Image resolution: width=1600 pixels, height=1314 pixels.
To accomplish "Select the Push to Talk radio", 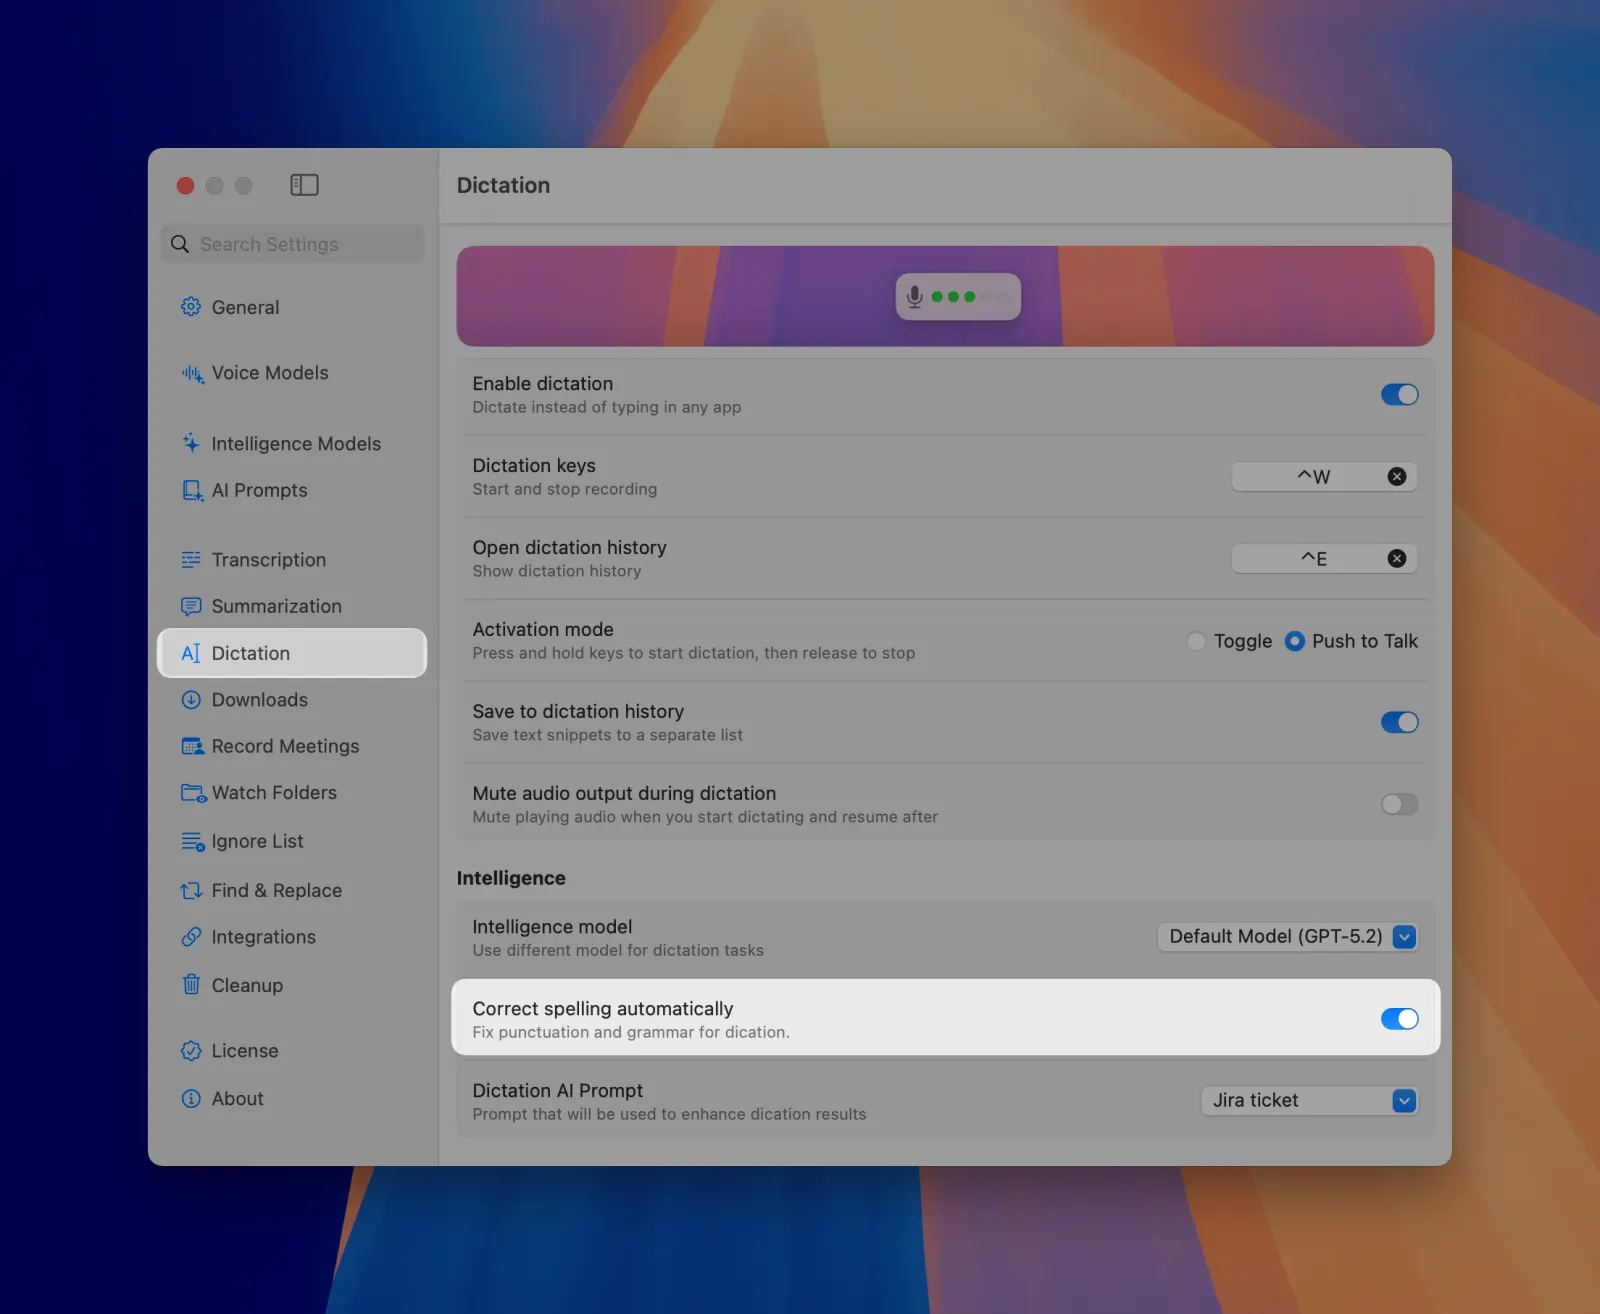I will pyautogui.click(x=1294, y=641).
